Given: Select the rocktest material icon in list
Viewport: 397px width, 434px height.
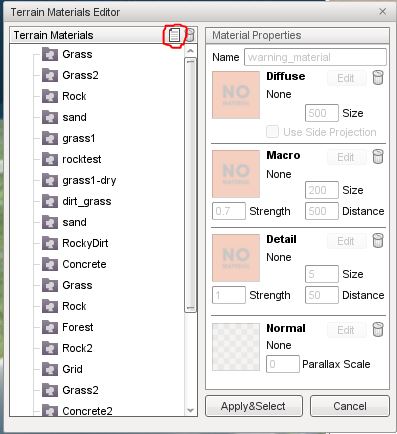Looking at the screenshot, I should point(50,159).
